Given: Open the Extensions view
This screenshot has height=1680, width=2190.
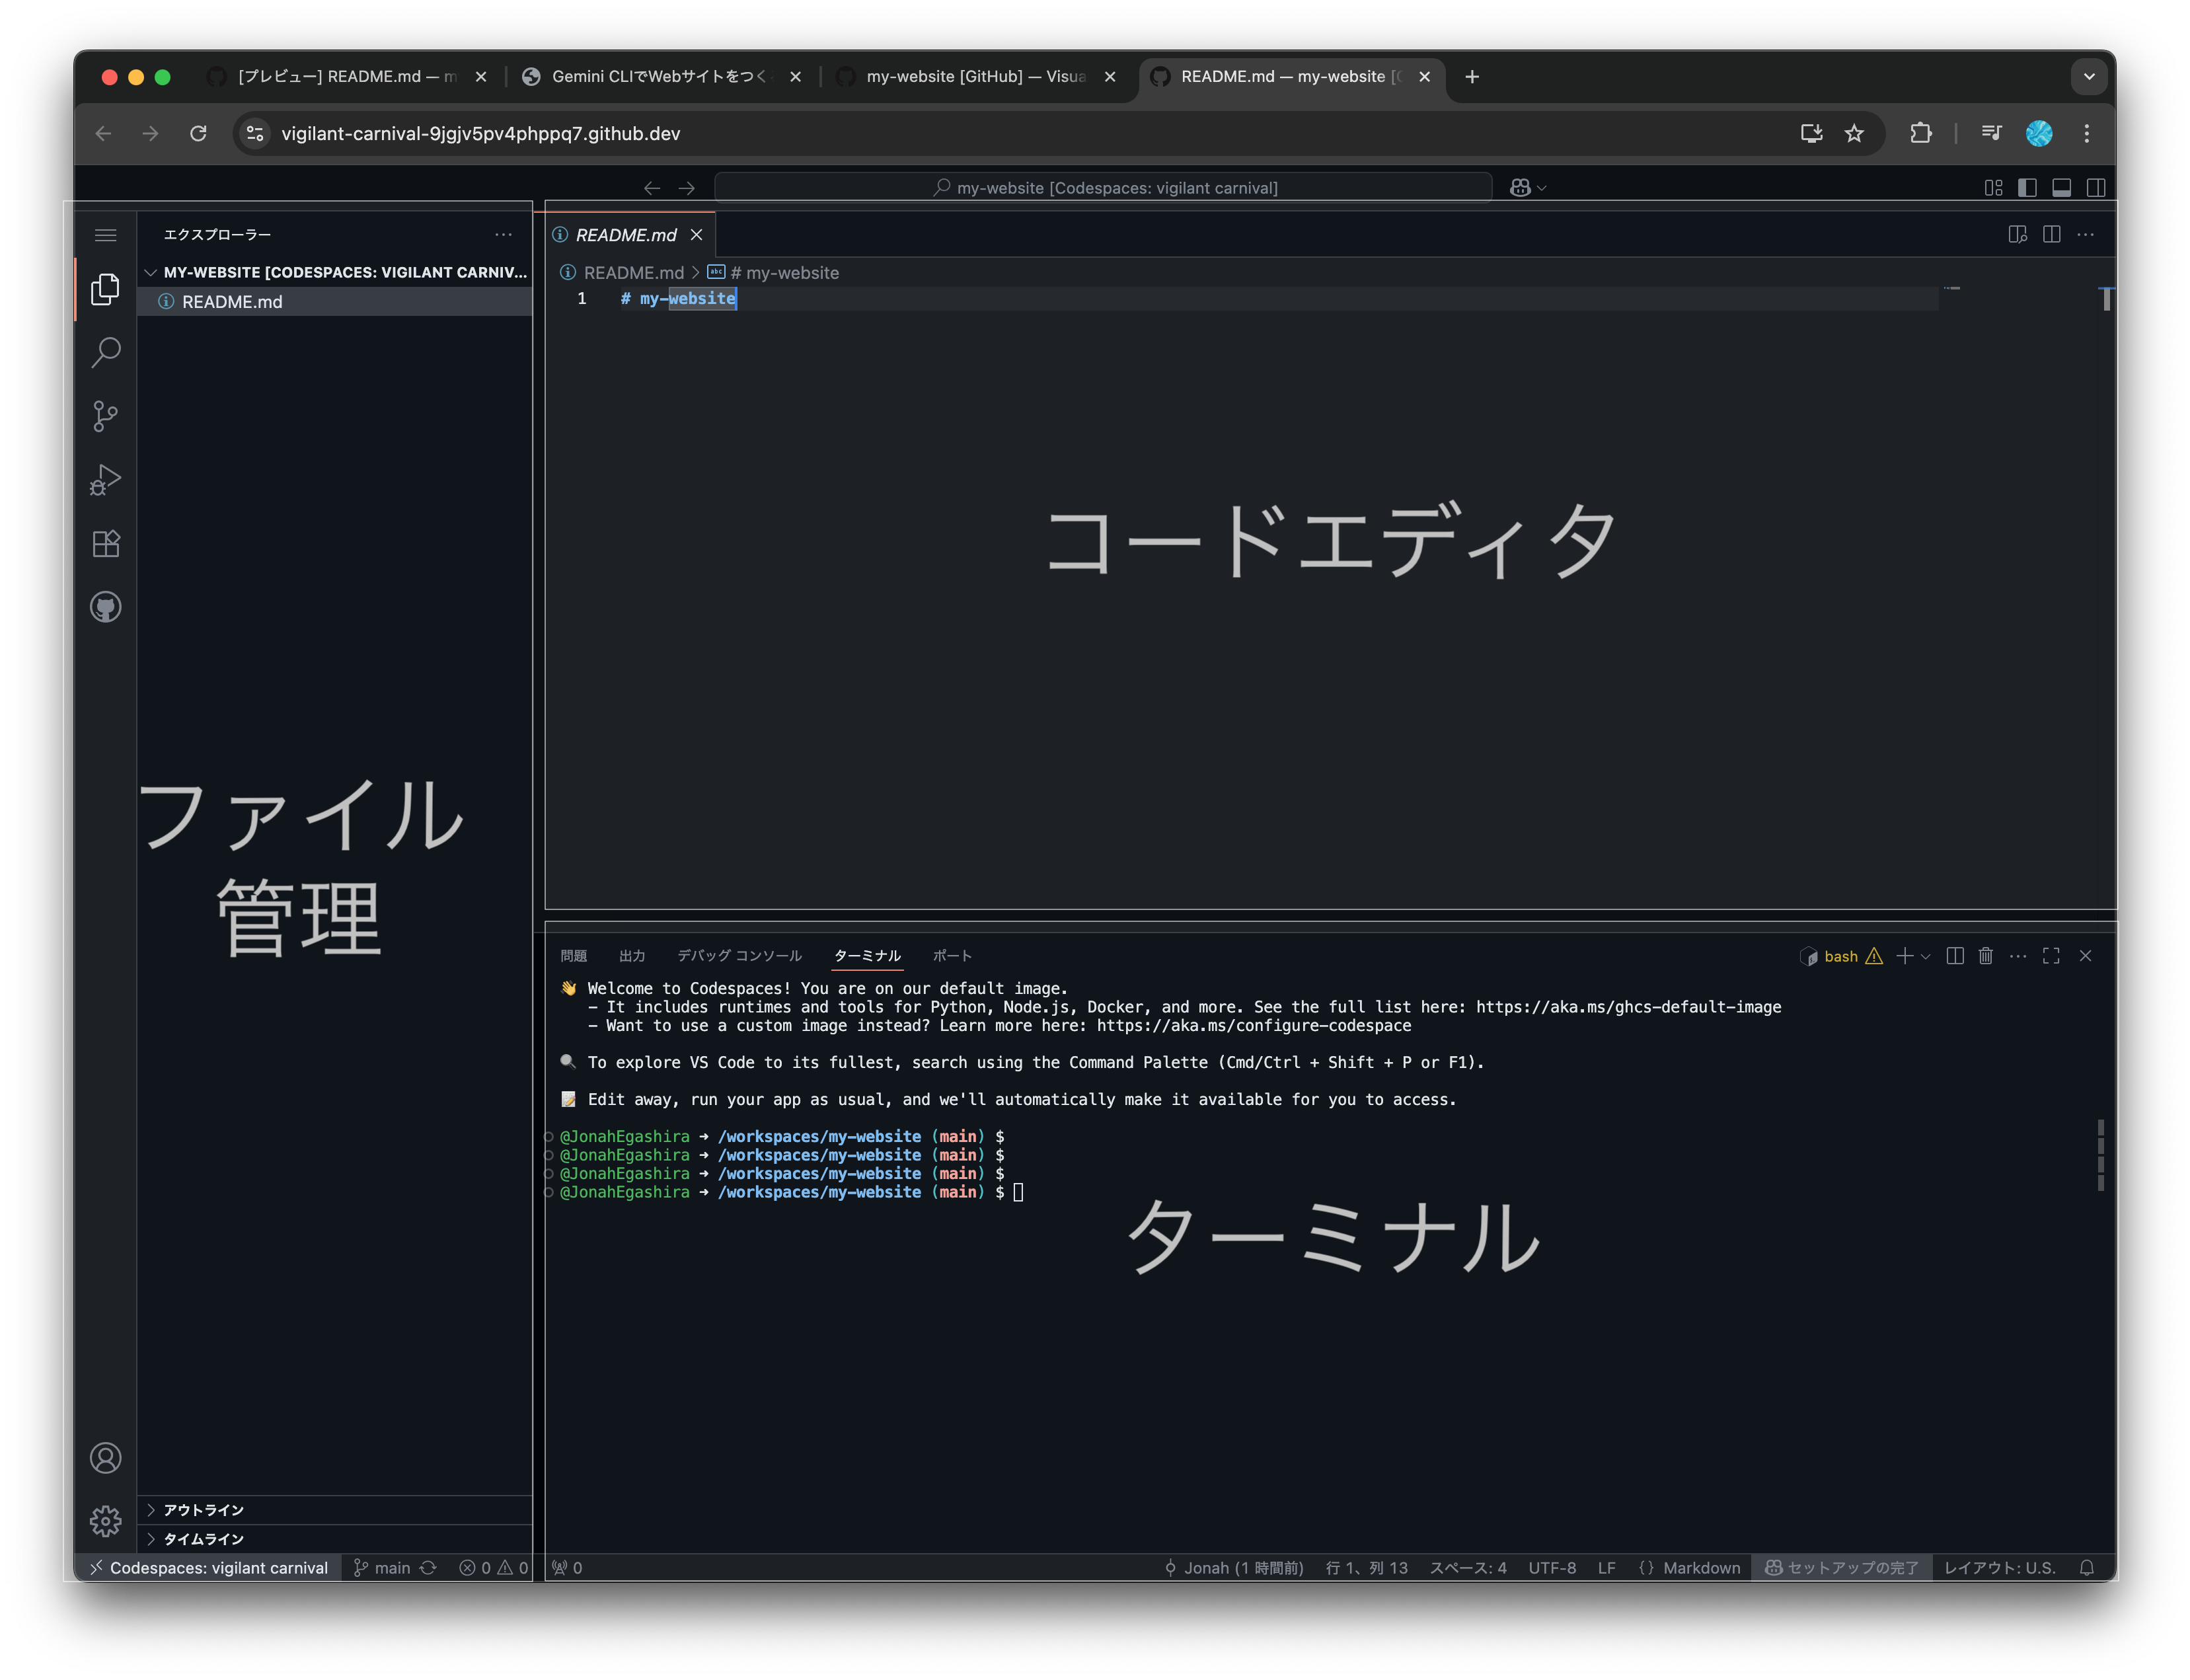Looking at the screenshot, I should (x=105, y=543).
